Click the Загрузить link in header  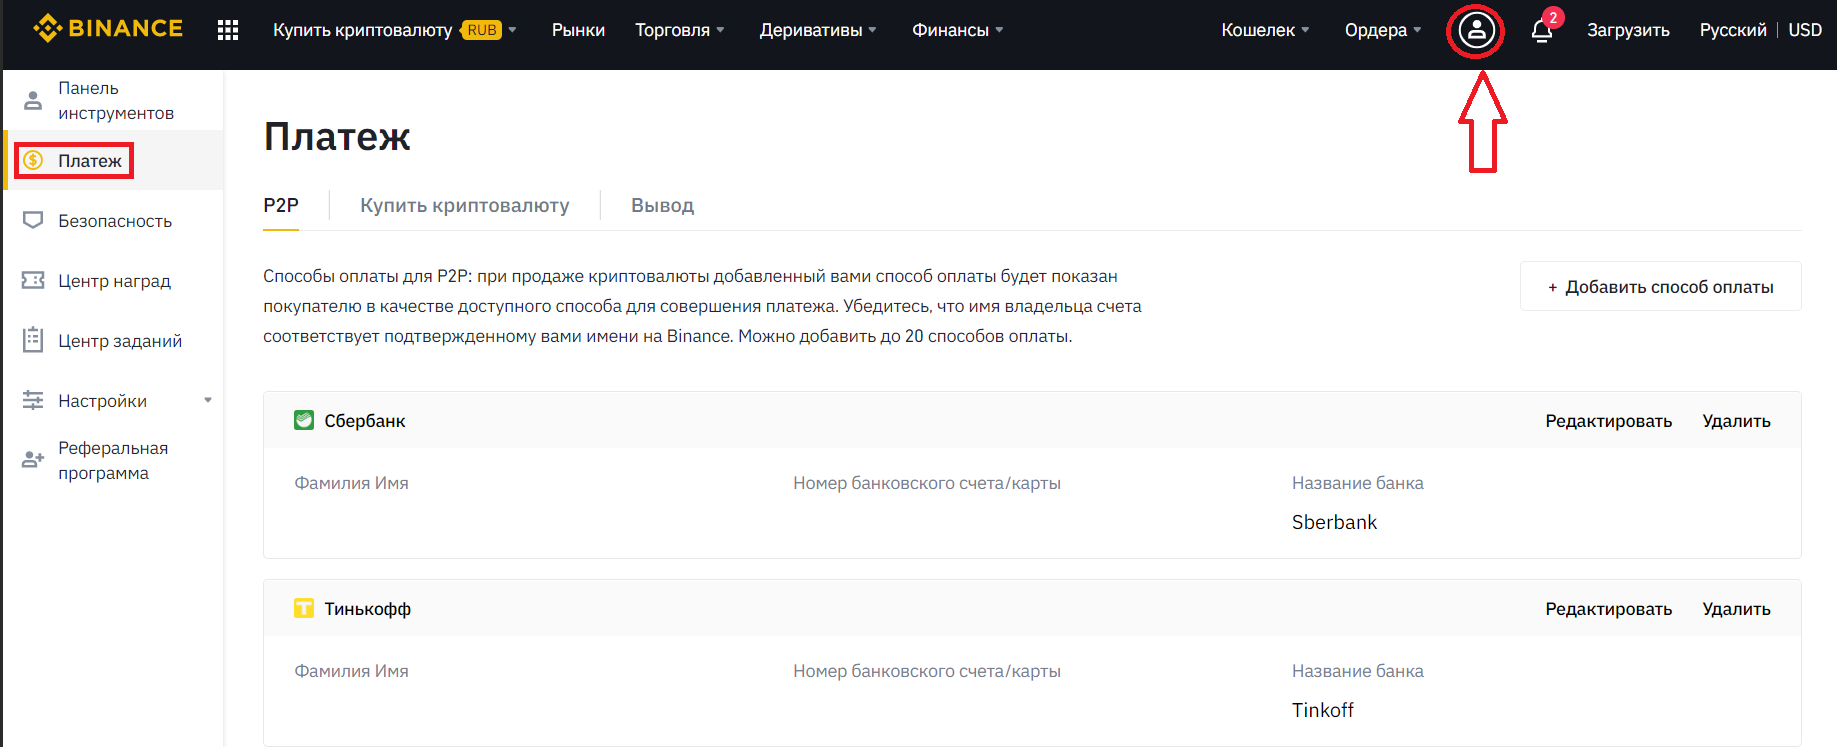point(1628,30)
